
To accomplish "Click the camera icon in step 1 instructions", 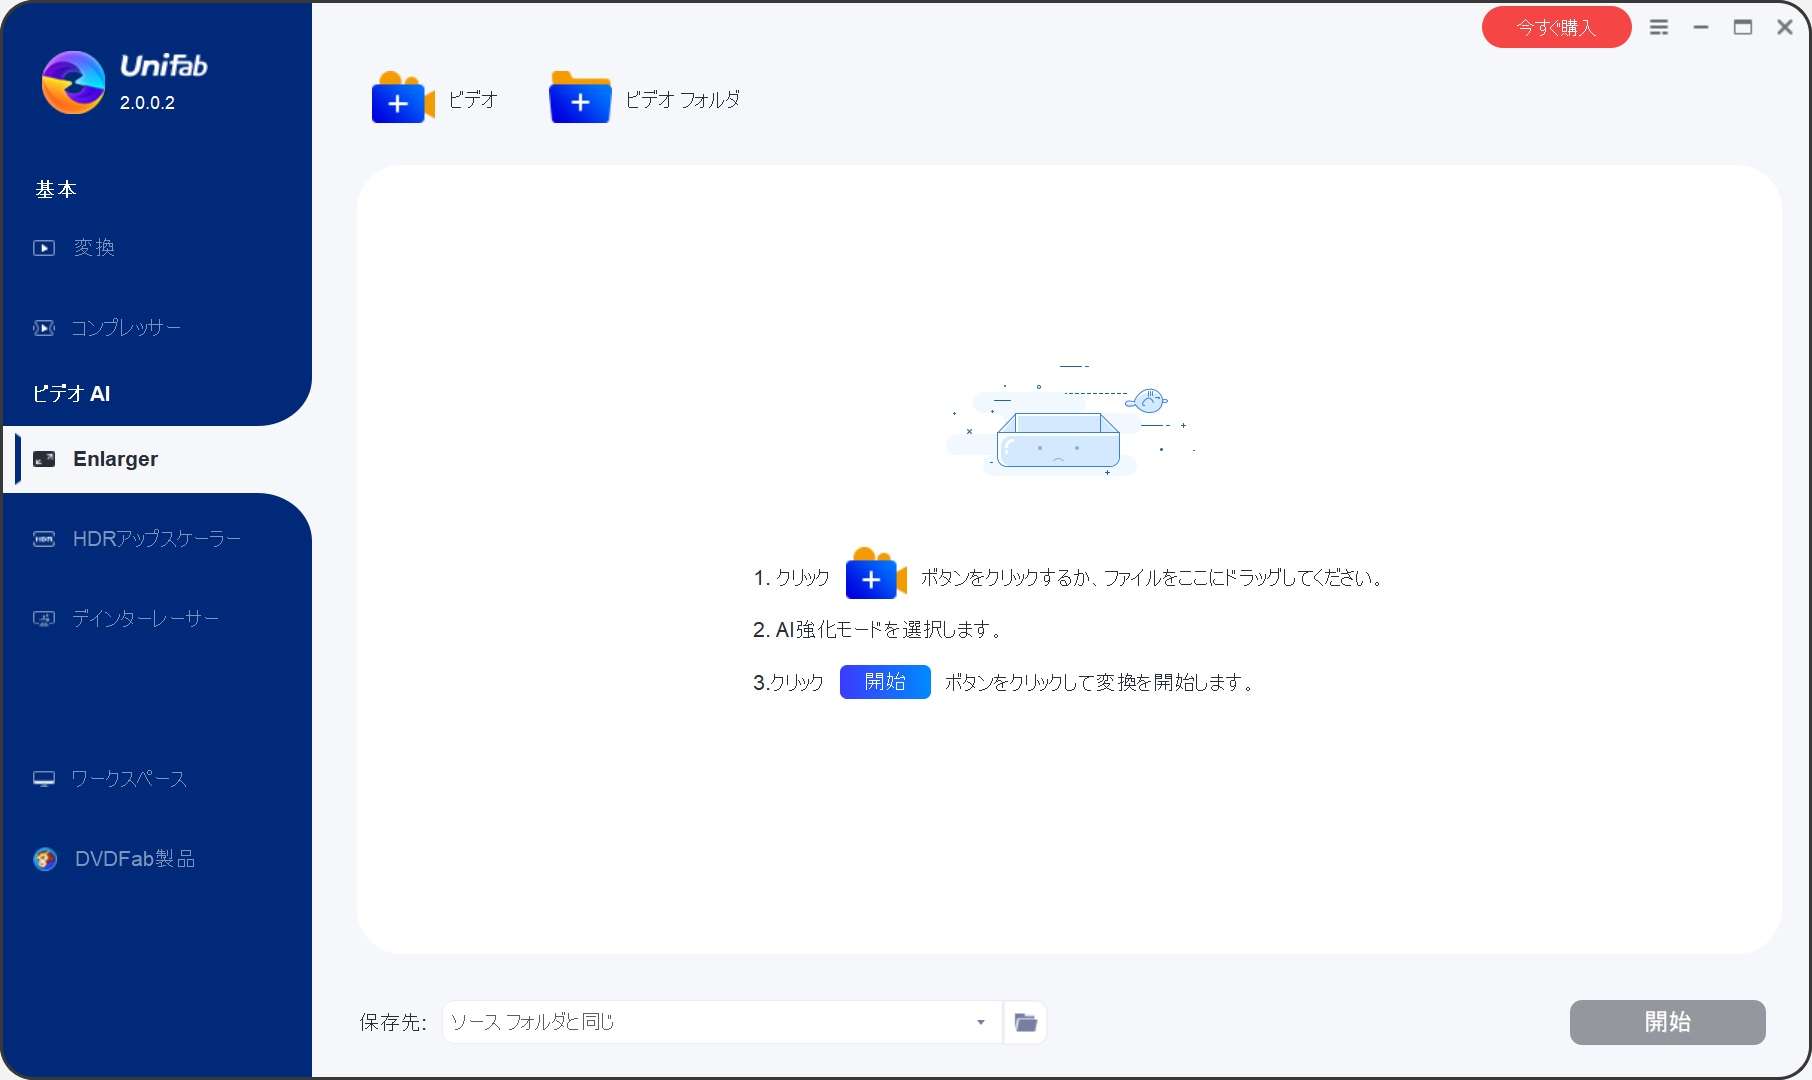I will 876,573.
